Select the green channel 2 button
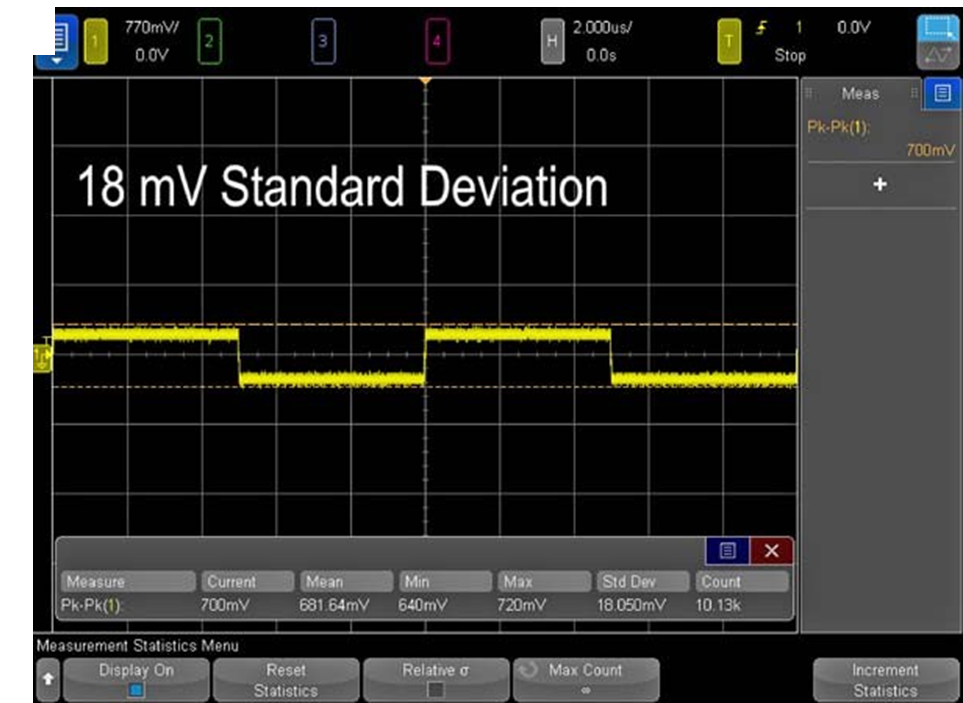This screenshot has width=963, height=703. coord(209,41)
